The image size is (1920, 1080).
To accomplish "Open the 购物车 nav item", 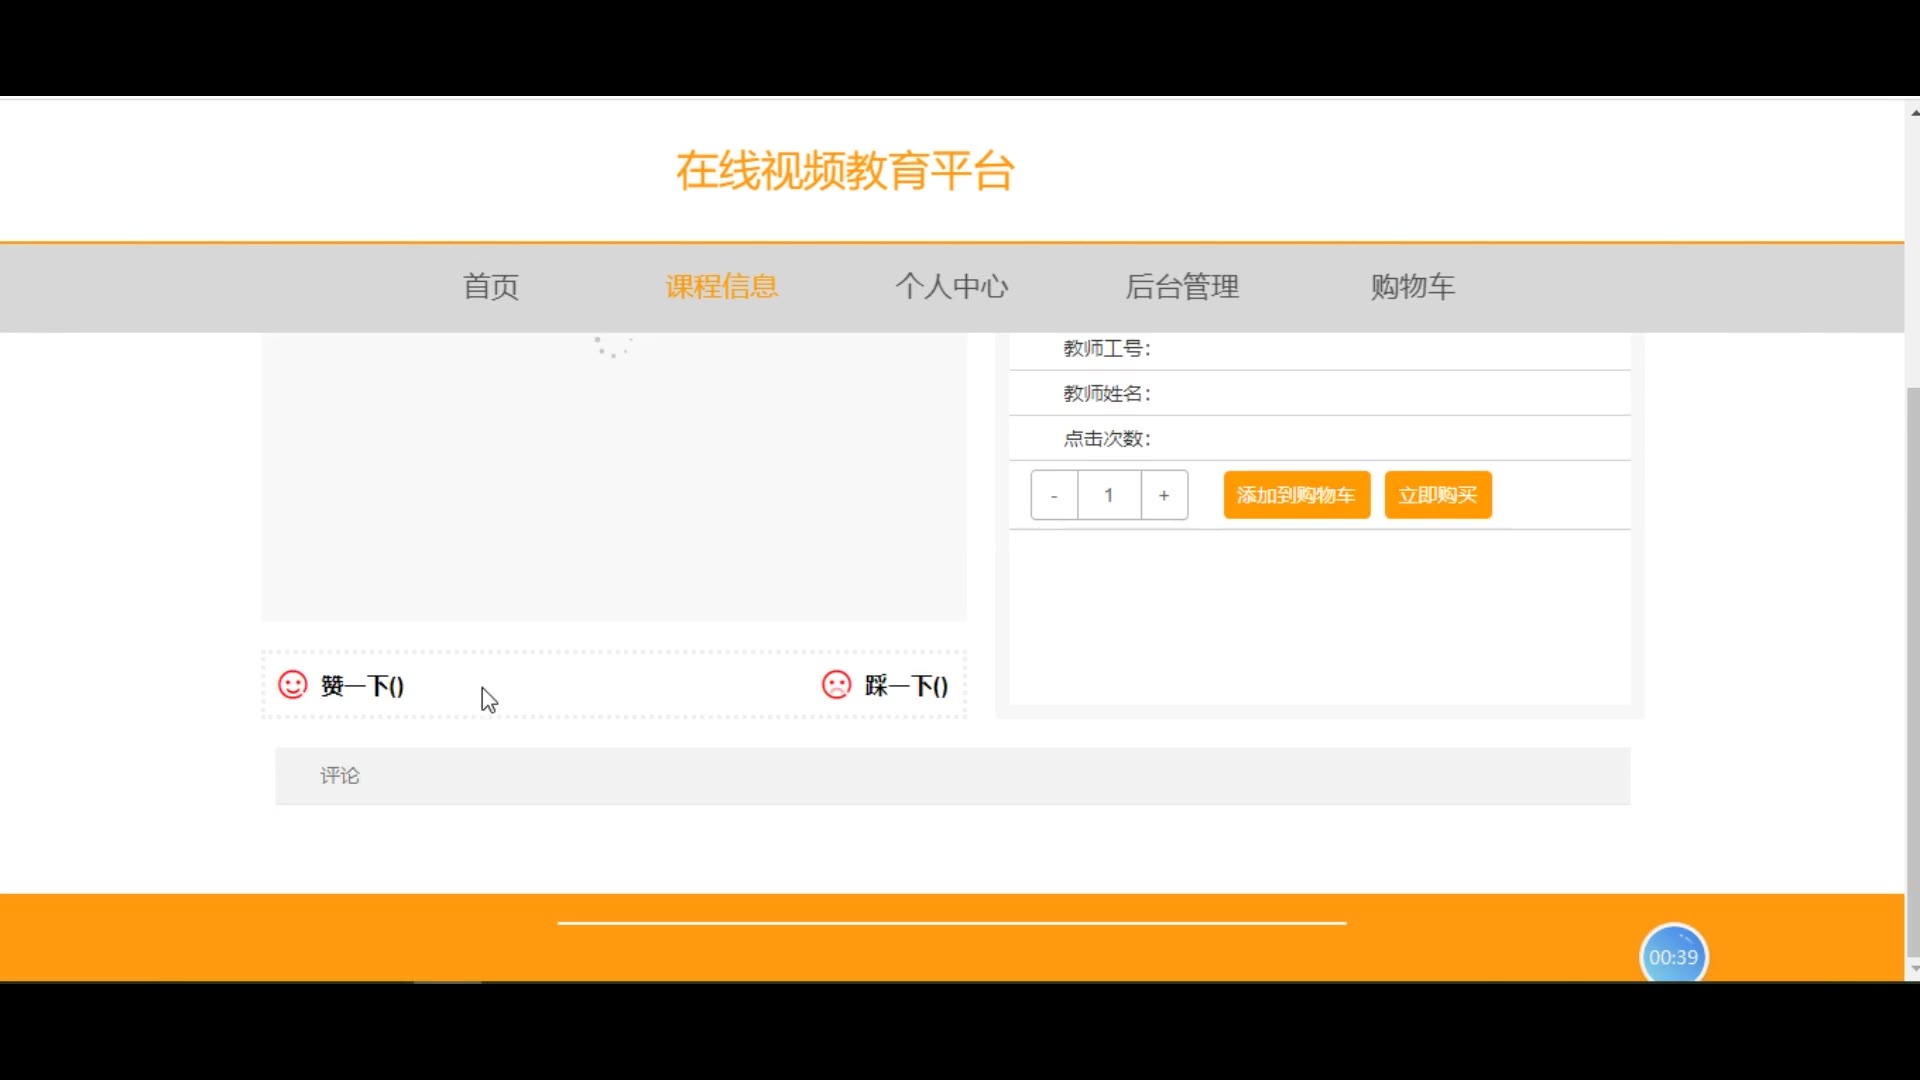I will (x=1412, y=287).
